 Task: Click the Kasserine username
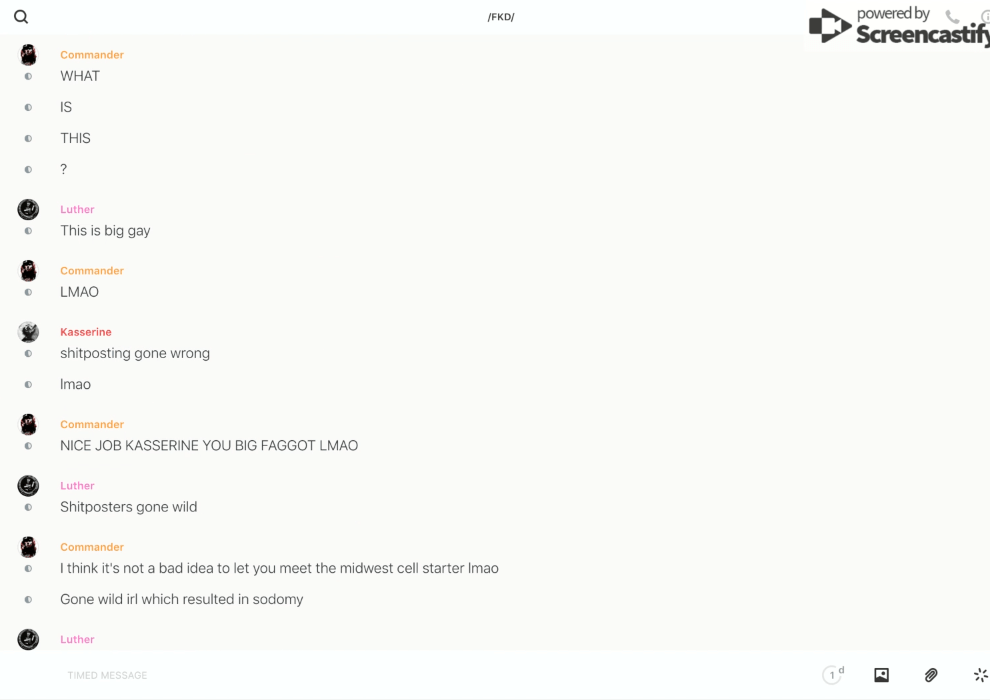point(86,332)
